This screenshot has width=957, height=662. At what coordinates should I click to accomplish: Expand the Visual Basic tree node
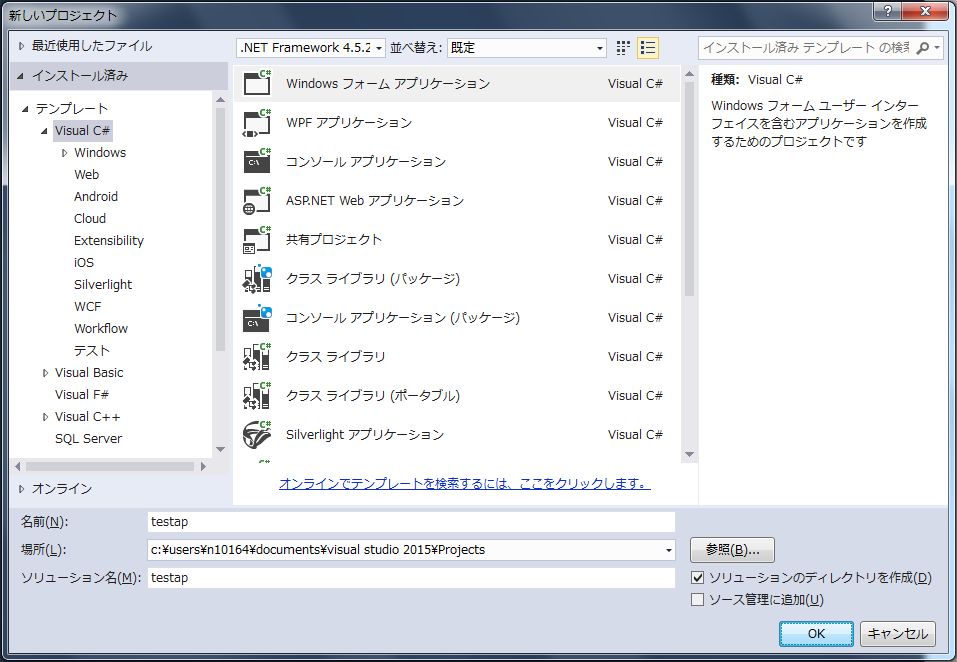[x=45, y=373]
